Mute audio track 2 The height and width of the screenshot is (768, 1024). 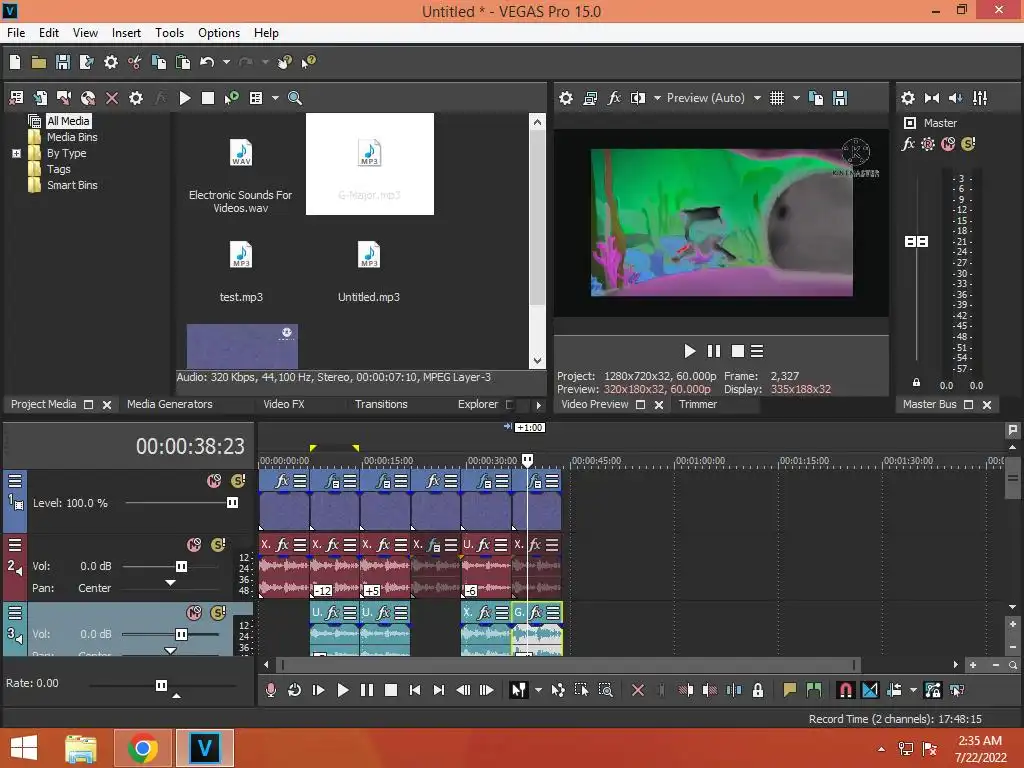(x=194, y=545)
